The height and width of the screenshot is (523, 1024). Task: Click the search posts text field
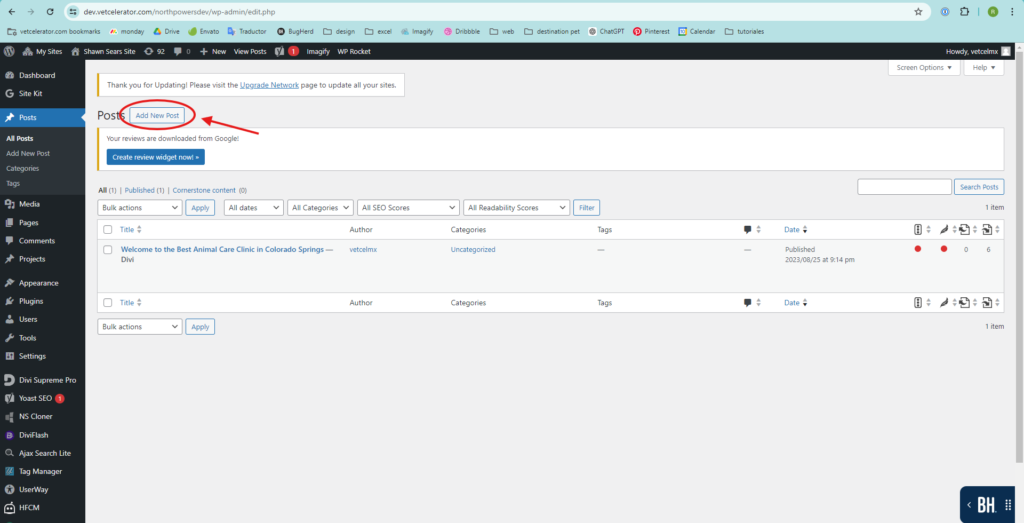point(904,187)
